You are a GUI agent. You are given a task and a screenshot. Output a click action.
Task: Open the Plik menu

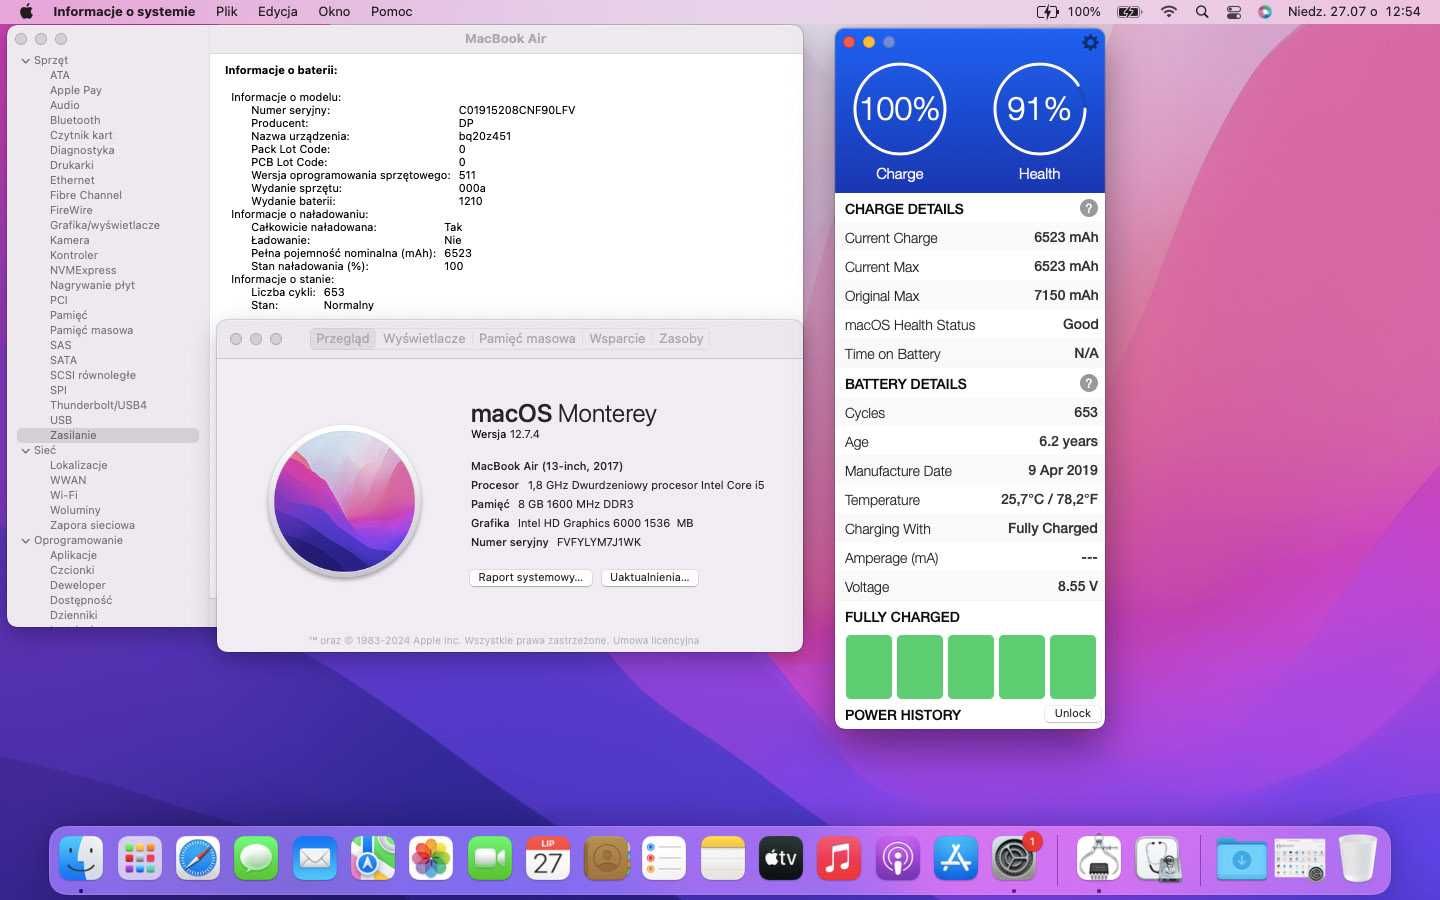pos(227,12)
